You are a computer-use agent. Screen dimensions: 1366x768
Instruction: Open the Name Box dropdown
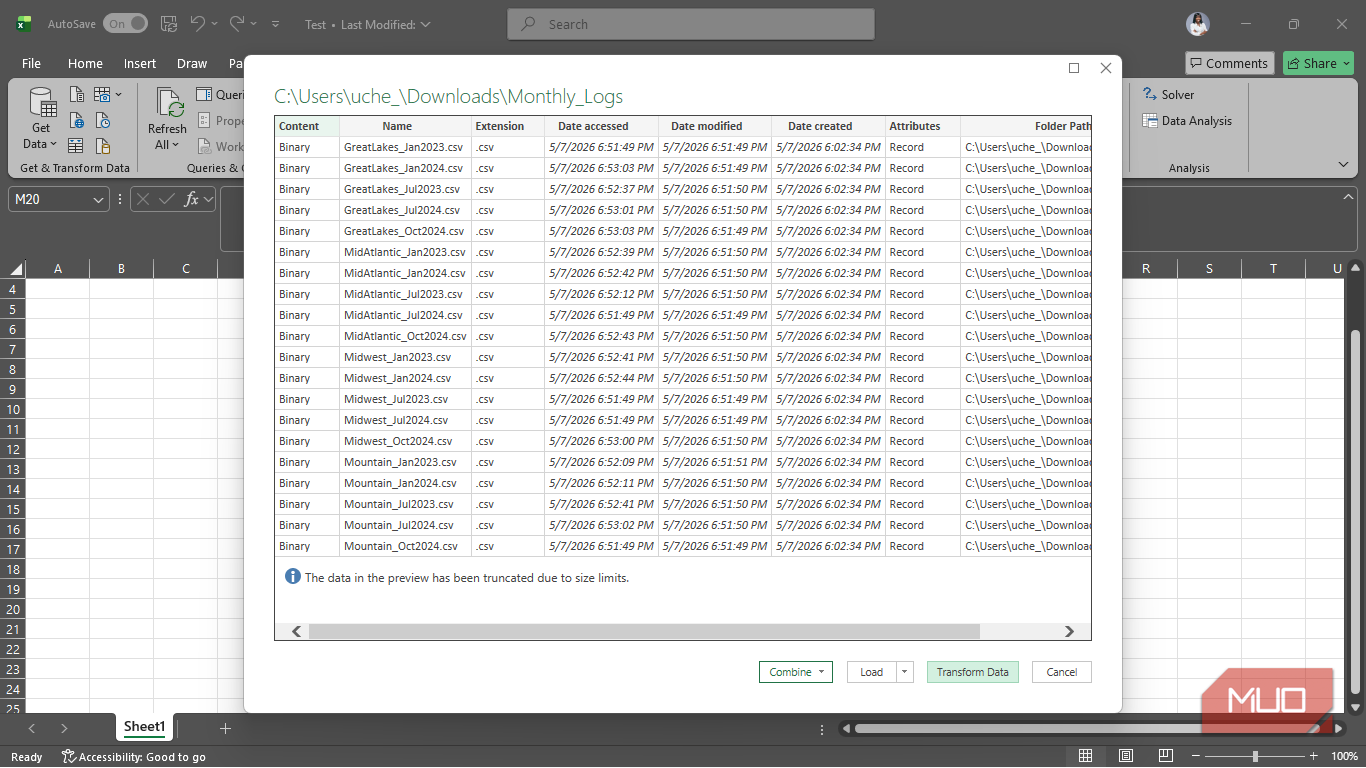(98, 200)
